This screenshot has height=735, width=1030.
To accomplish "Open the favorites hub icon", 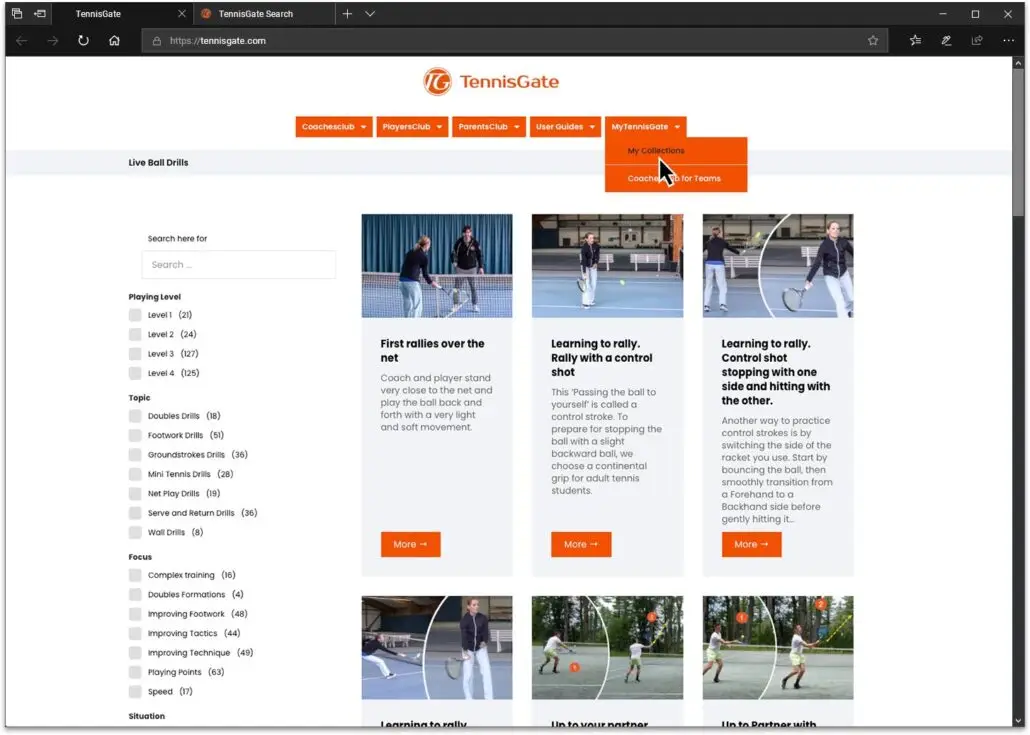I will 915,41.
